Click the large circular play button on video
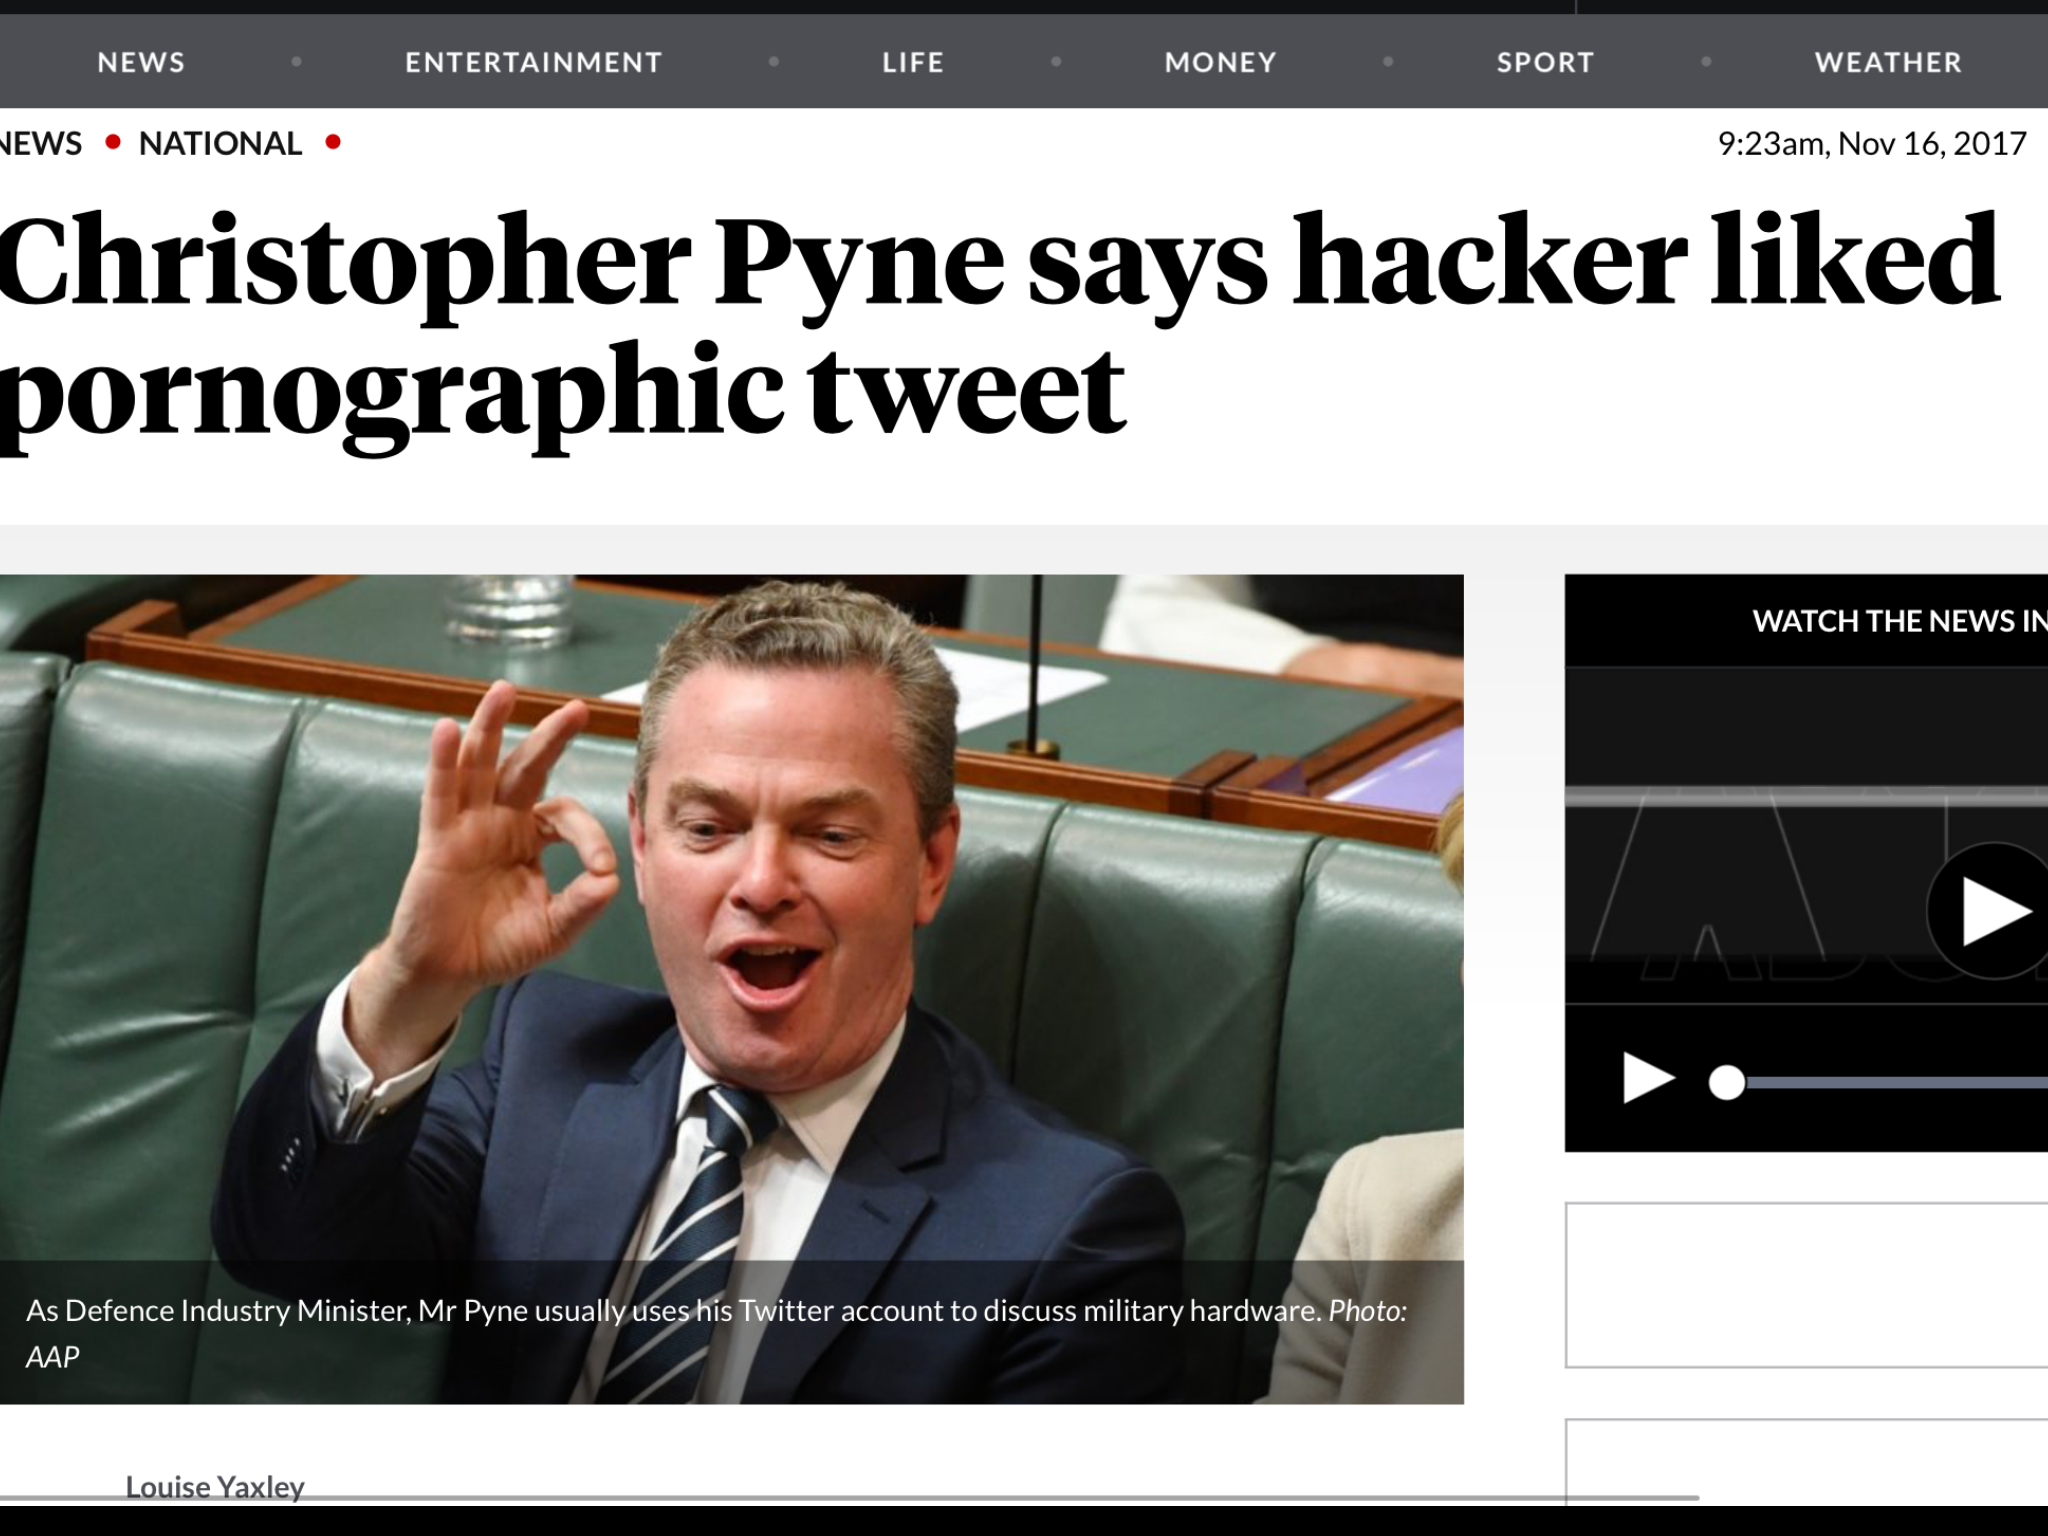 click(x=1987, y=911)
